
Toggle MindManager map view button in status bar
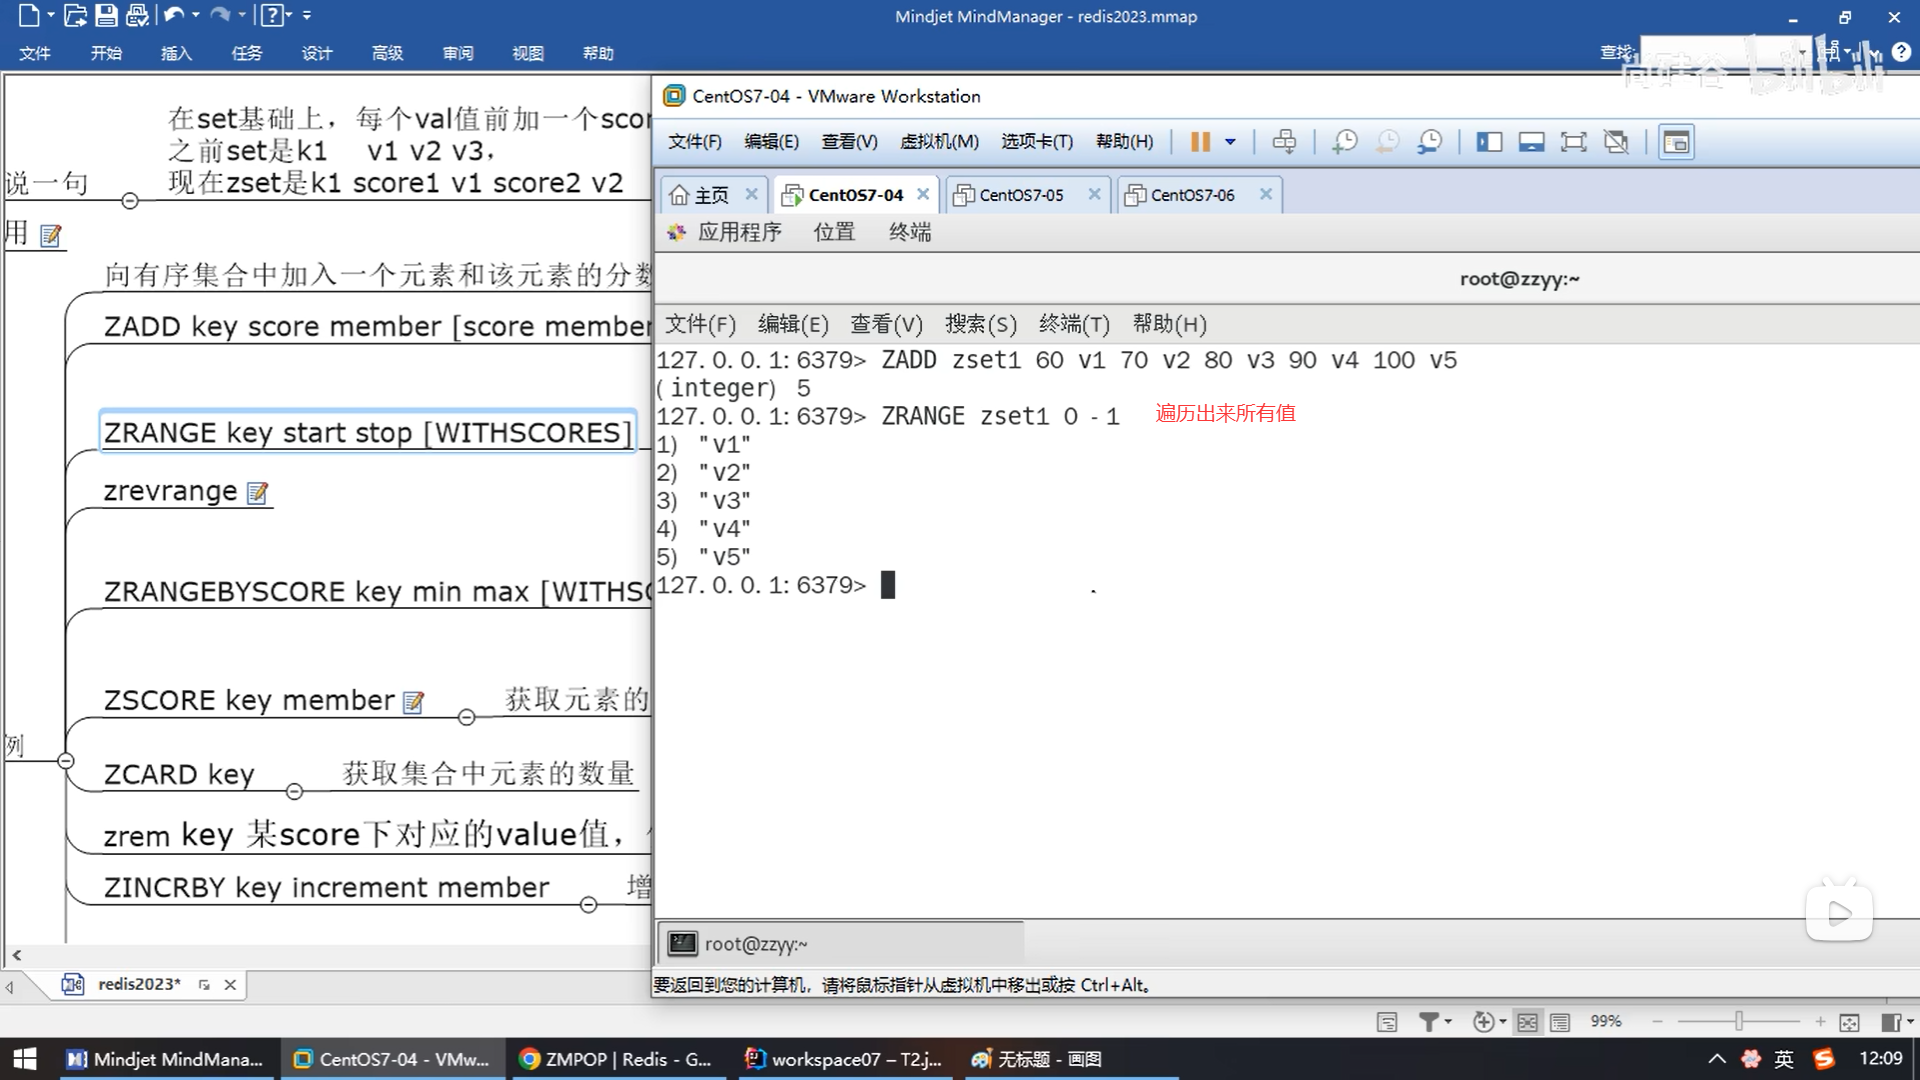(1527, 1022)
